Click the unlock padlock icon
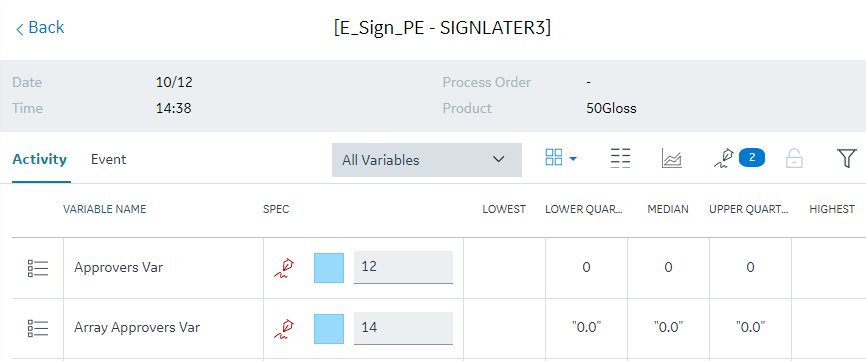The width and height of the screenshot is (866, 361). click(x=794, y=159)
